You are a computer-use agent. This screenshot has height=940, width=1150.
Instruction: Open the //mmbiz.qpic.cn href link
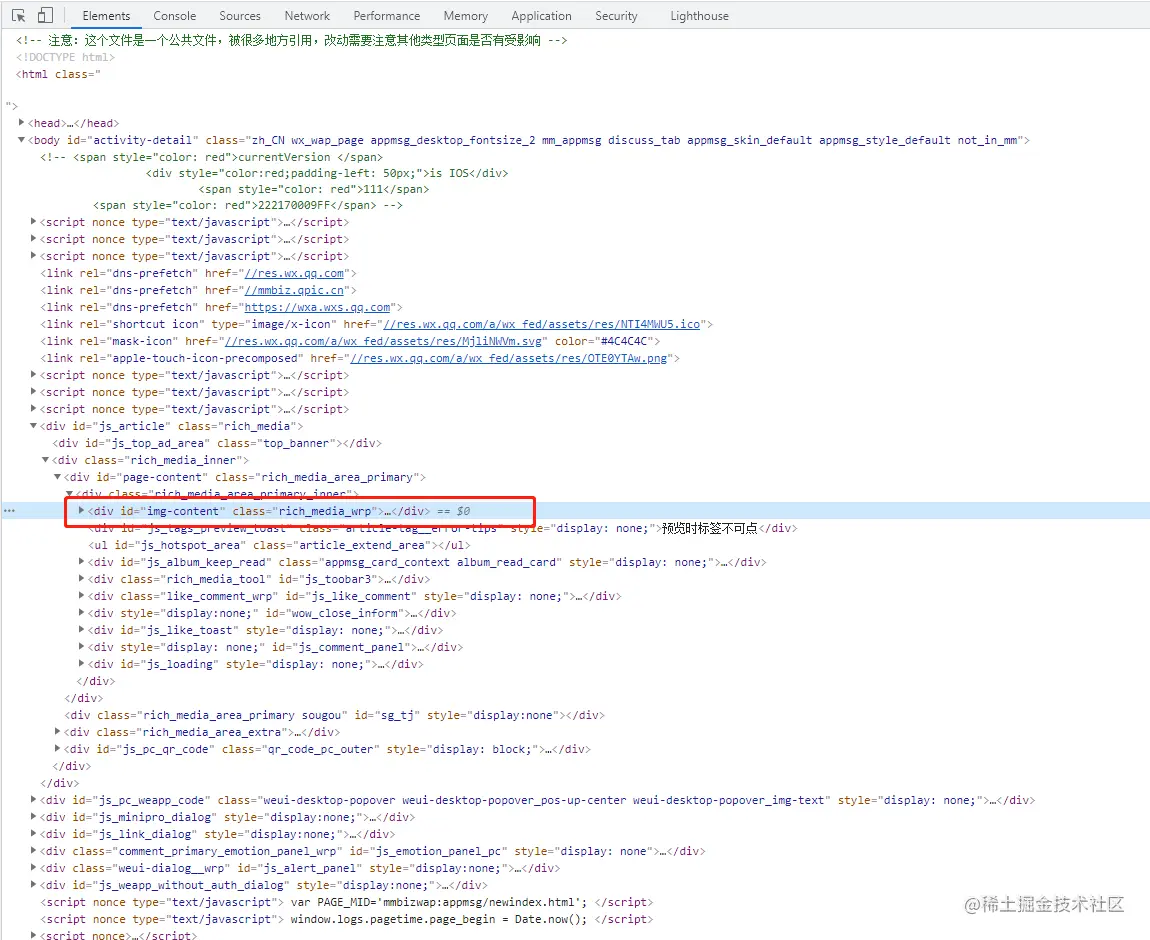(x=294, y=290)
